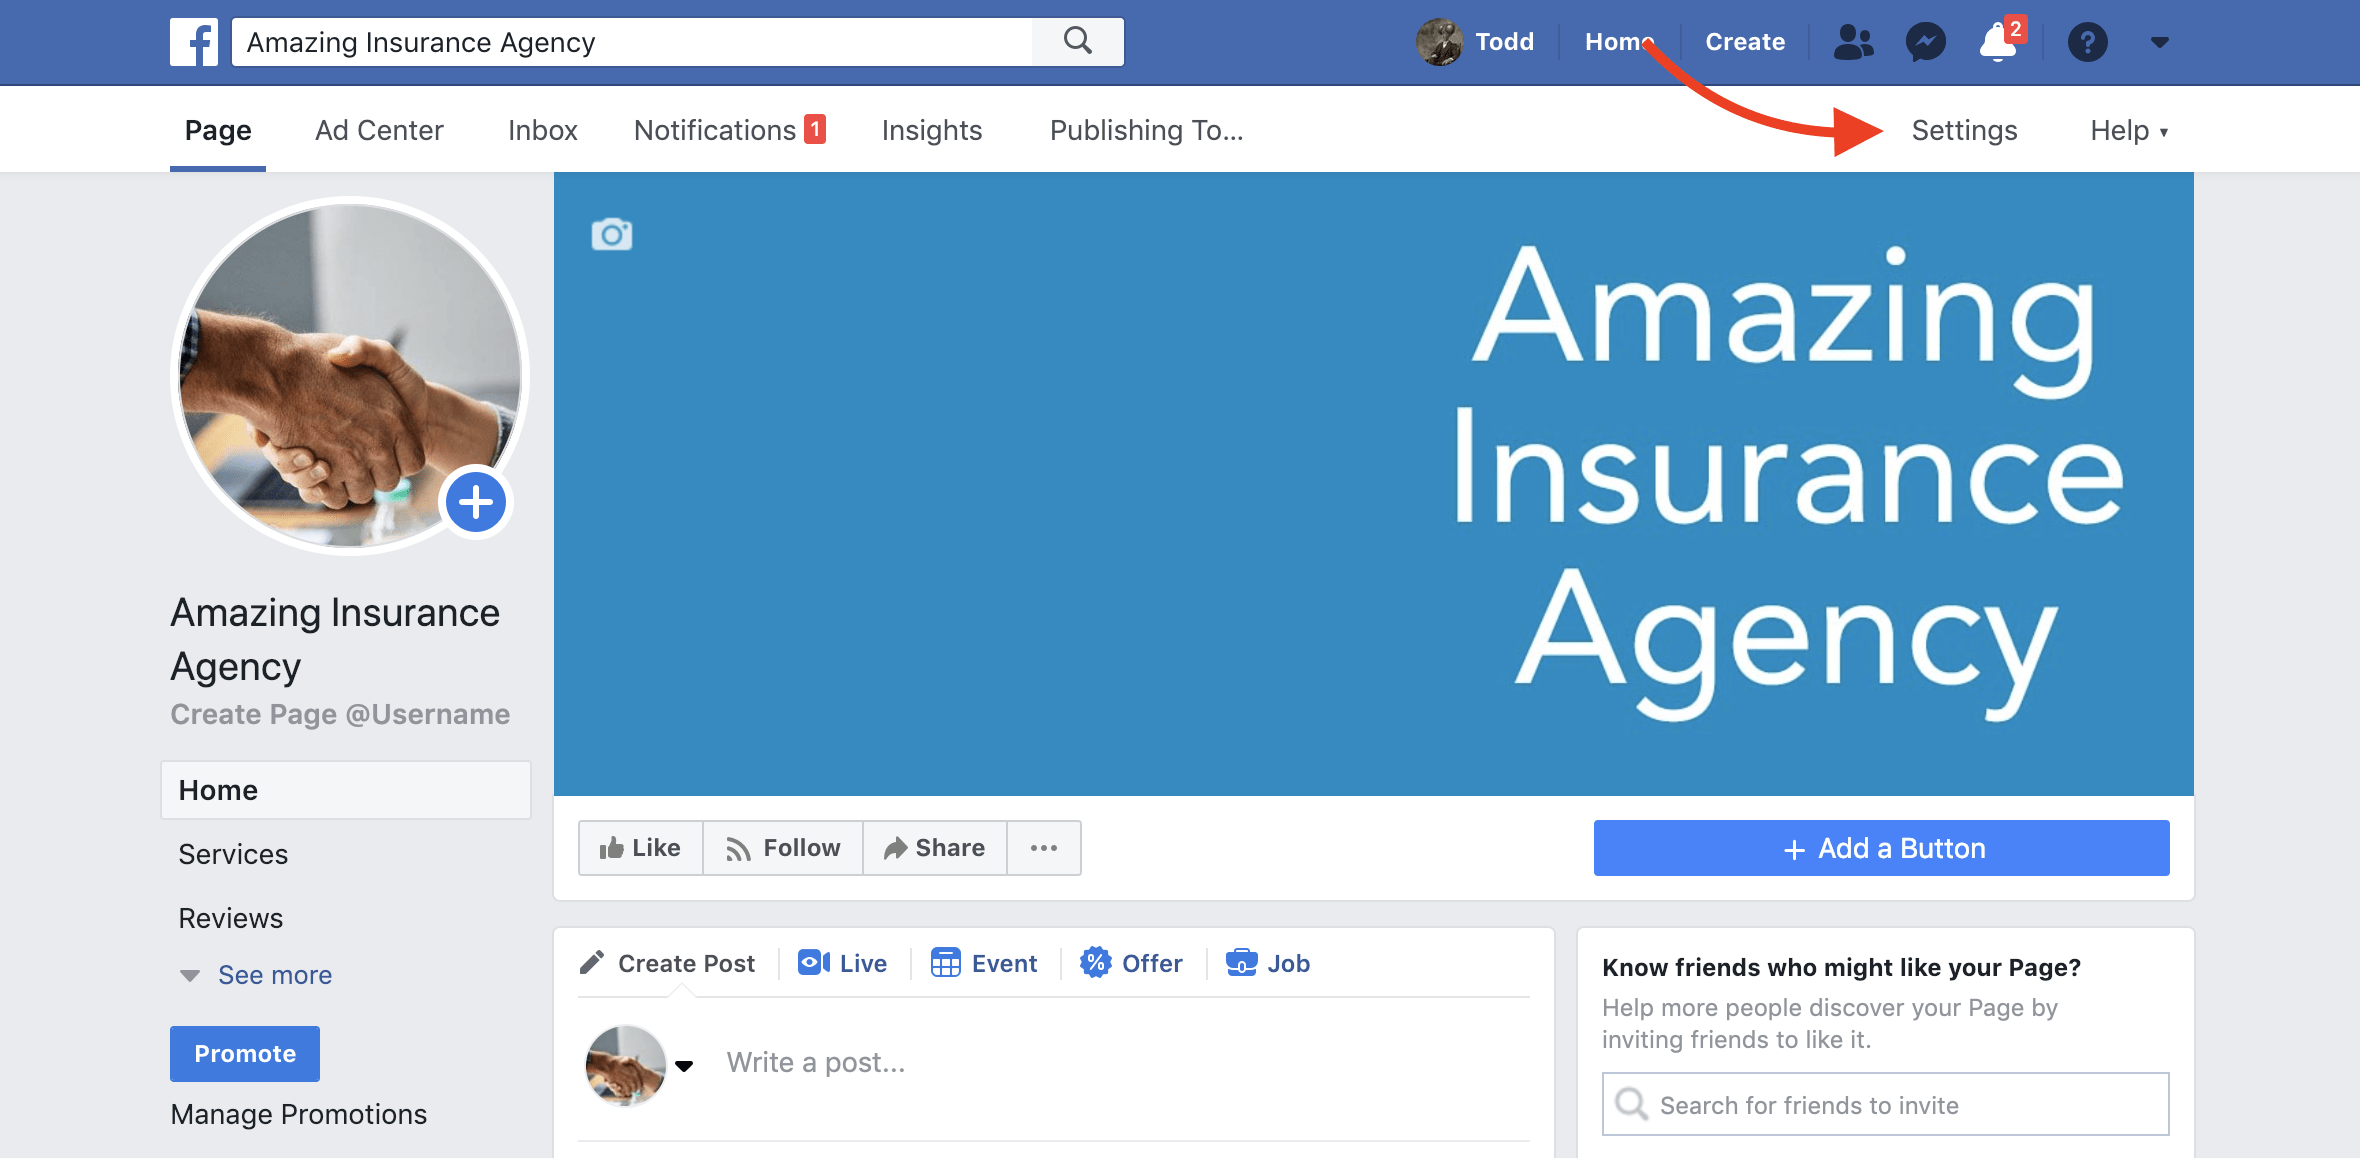Click the Add a Button button

pyautogui.click(x=1881, y=848)
